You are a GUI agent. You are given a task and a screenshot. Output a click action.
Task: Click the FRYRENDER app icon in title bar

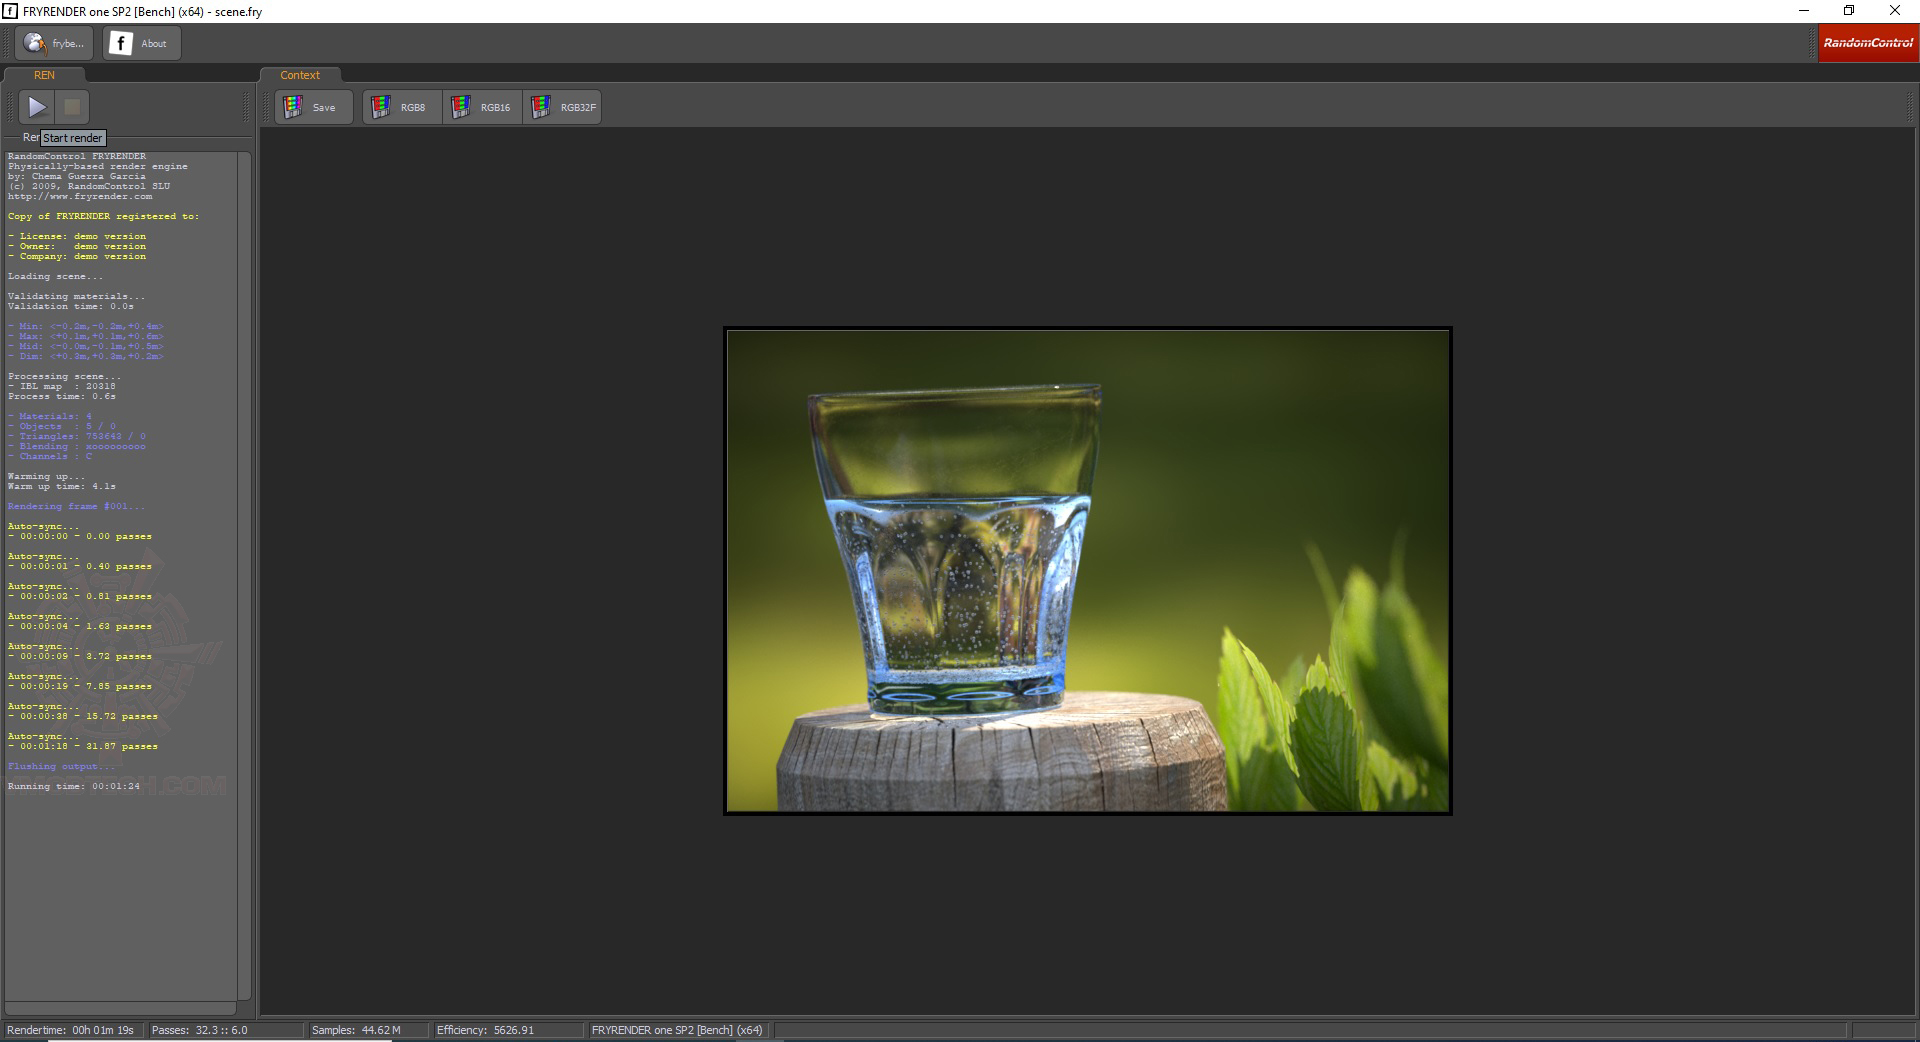[10, 11]
